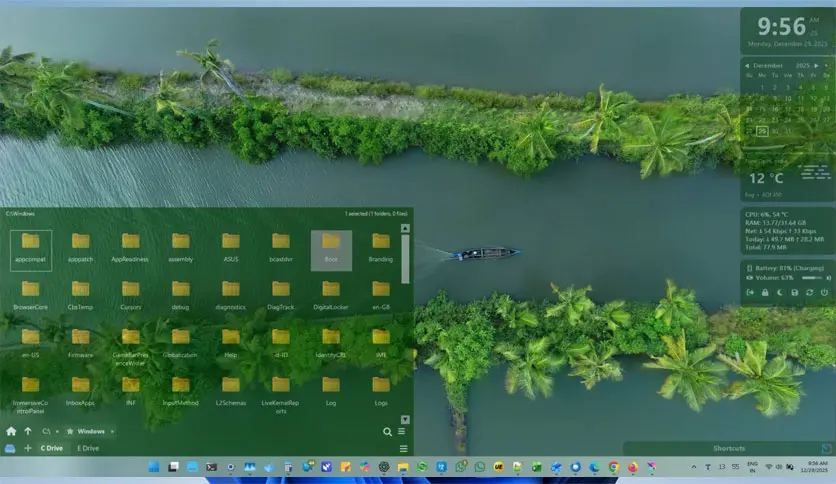
Task: Select the assembly folder
Action: coord(180,250)
